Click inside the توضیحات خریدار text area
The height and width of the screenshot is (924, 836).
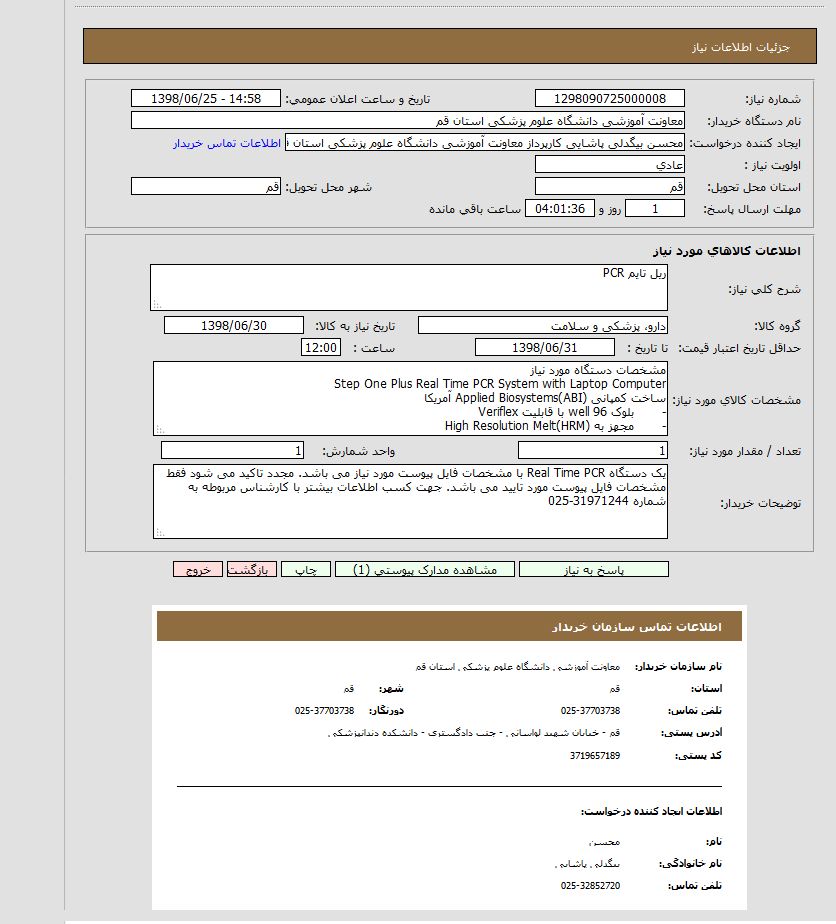pos(410,500)
